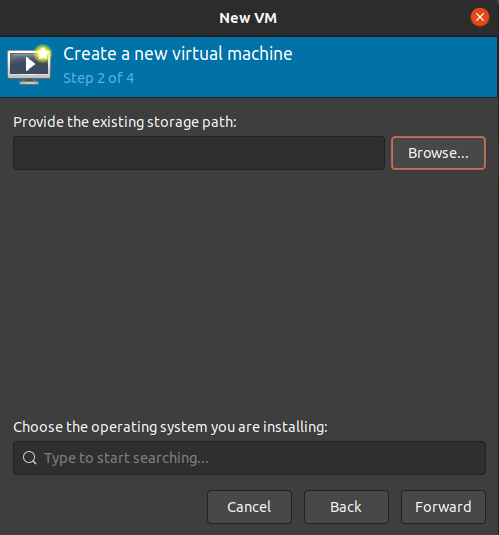Viewport: 499px width, 535px height.
Task: Cancel the virtual machine creation
Action: coord(249,507)
